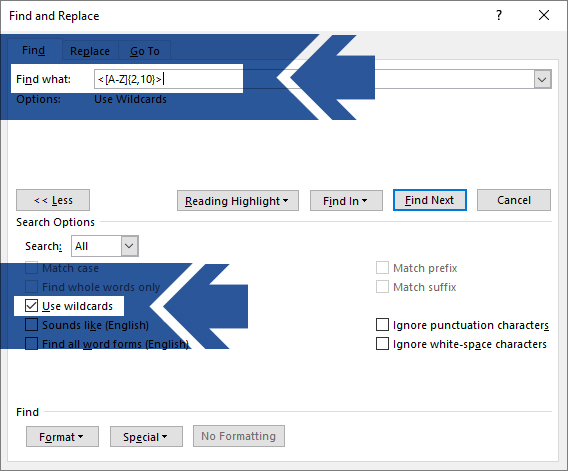Toggle the Match suffix checkbox

(x=382, y=287)
